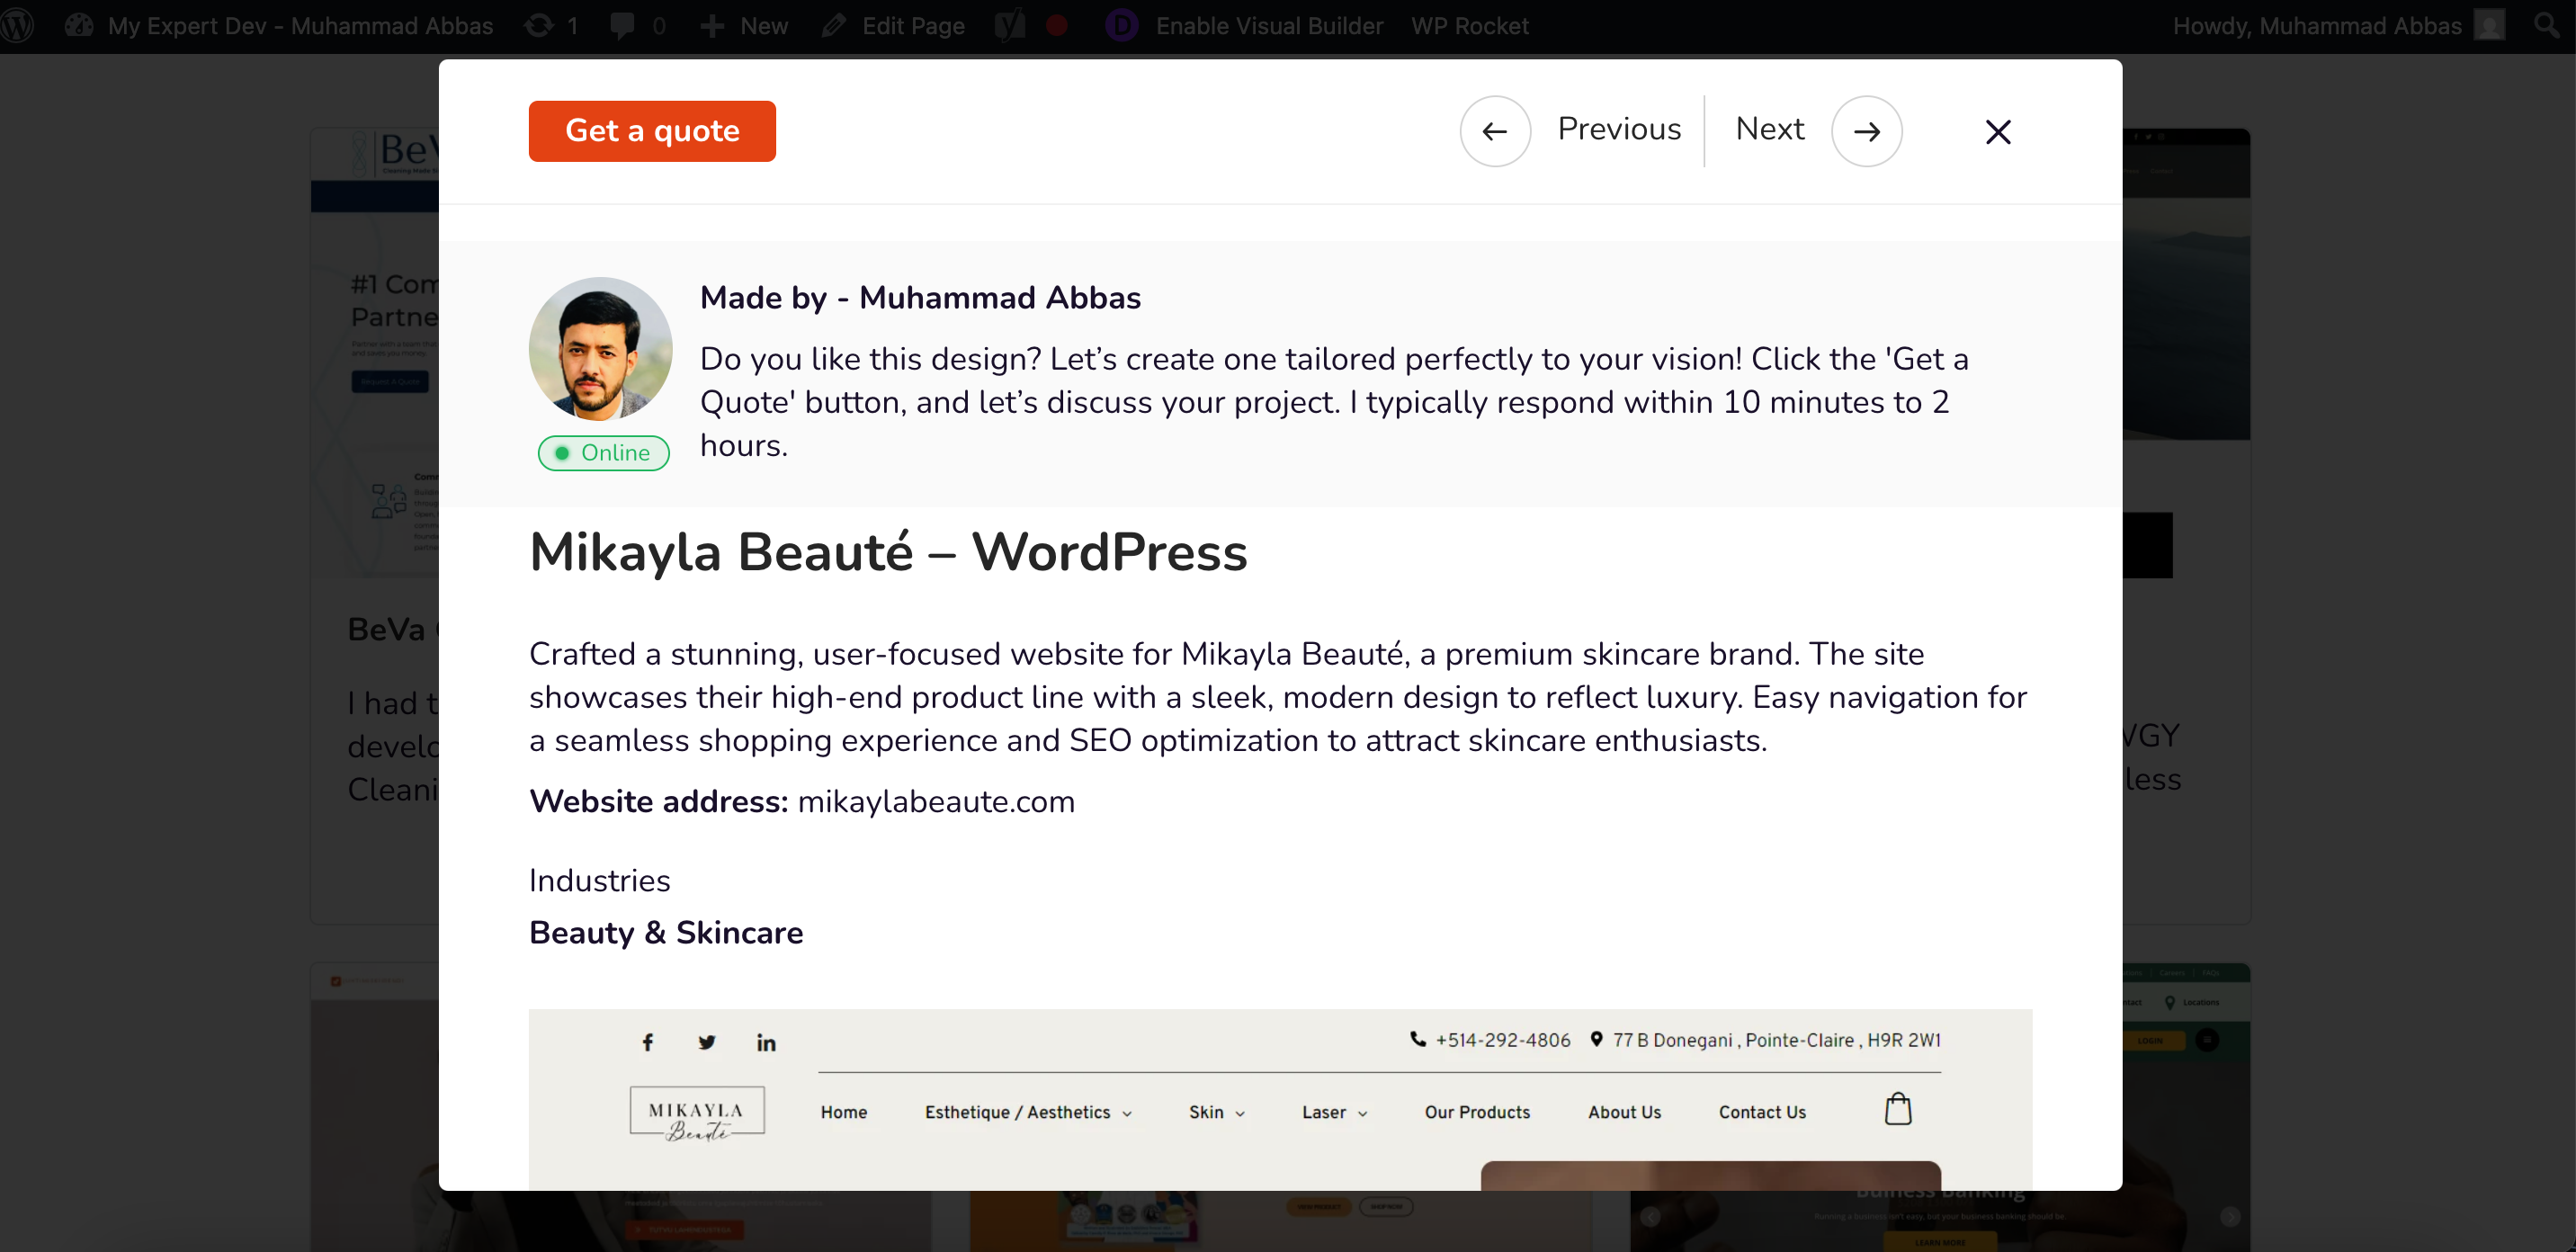Click the Previous label
Viewport: 2576px width, 1252px height.
coord(1619,129)
